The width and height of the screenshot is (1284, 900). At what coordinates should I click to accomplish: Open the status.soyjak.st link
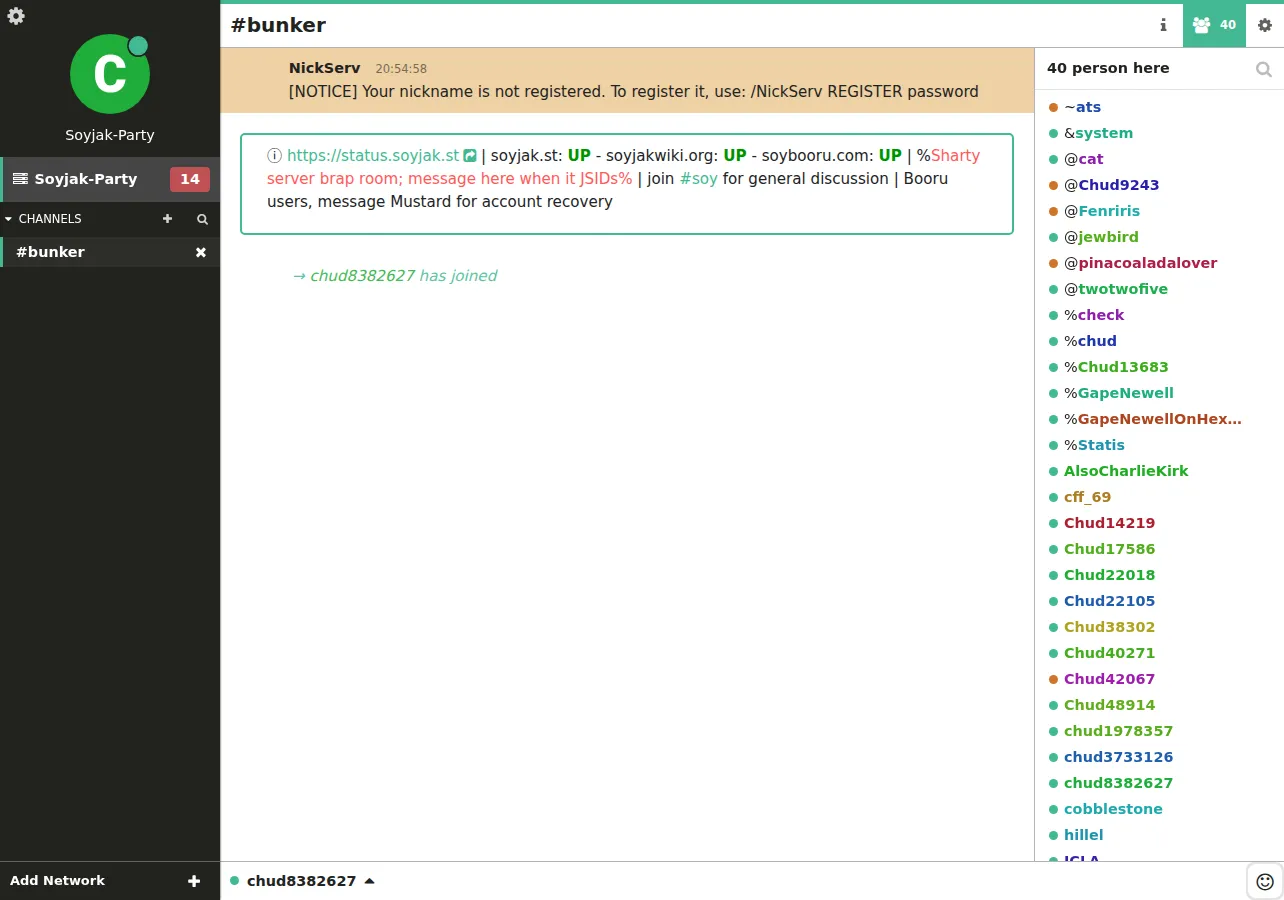(x=373, y=155)
